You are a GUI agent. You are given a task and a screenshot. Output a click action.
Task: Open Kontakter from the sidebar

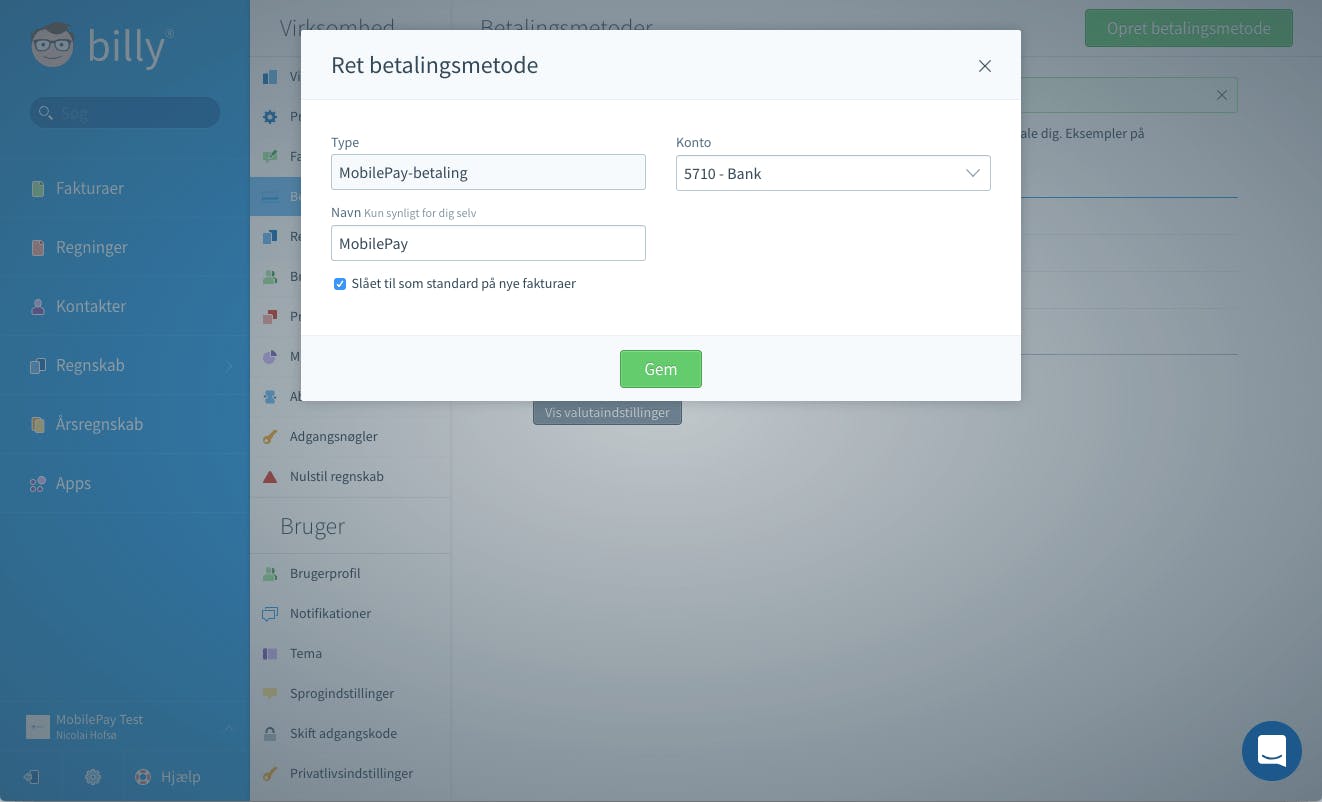coord(91,306)
